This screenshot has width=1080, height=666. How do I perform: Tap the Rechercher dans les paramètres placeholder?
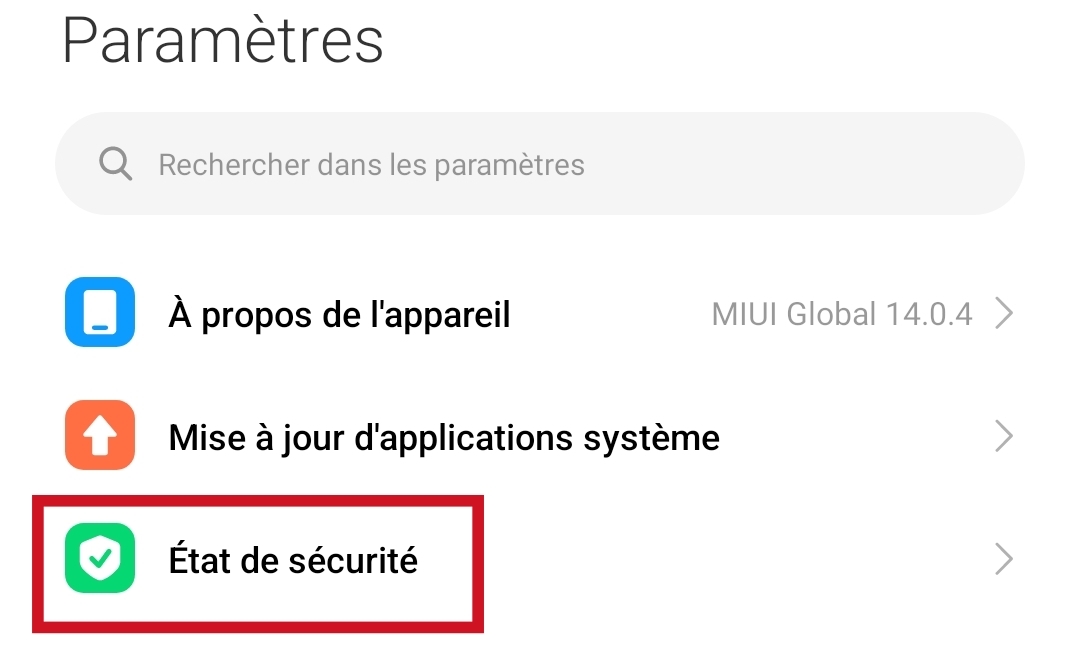[371, 165]
